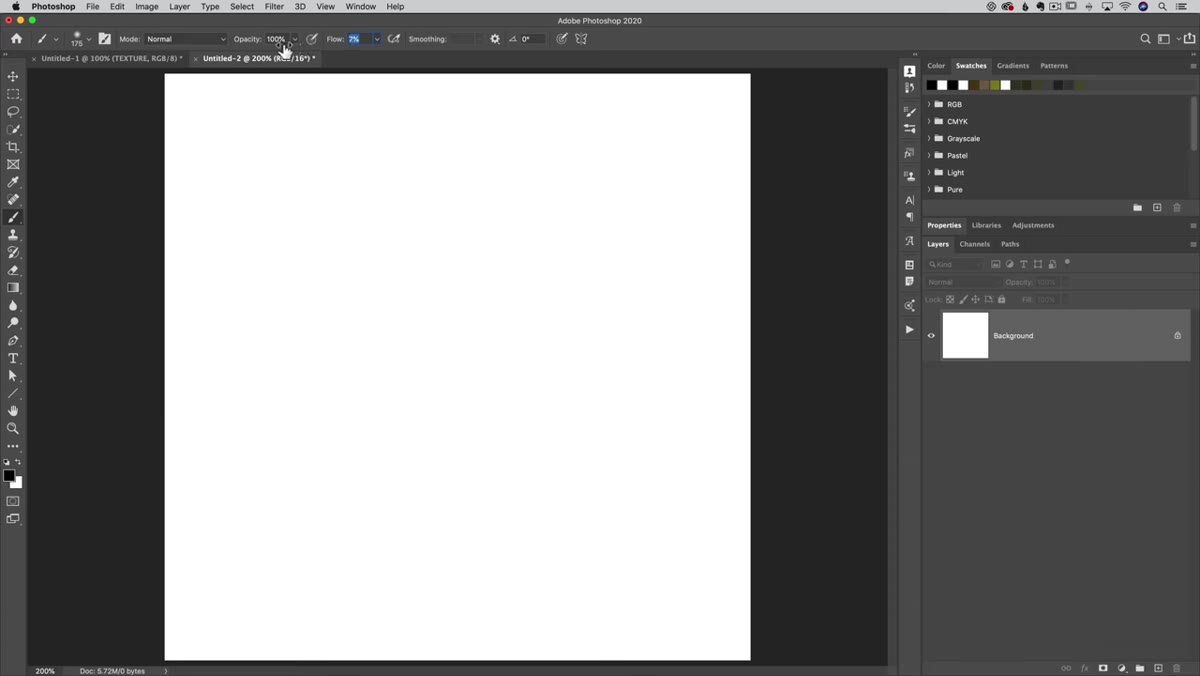Expand the Pure swatch group
This screenshot has height=676, width=1200.
point(929,189)
